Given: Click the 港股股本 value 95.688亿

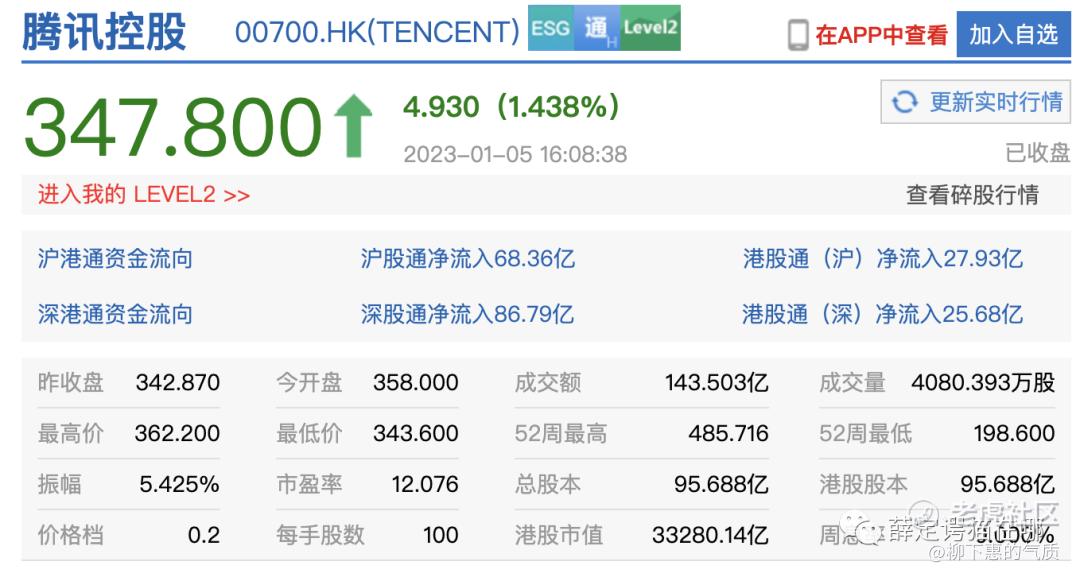Looking at the screenshot, I should (x=1008, y=484).
